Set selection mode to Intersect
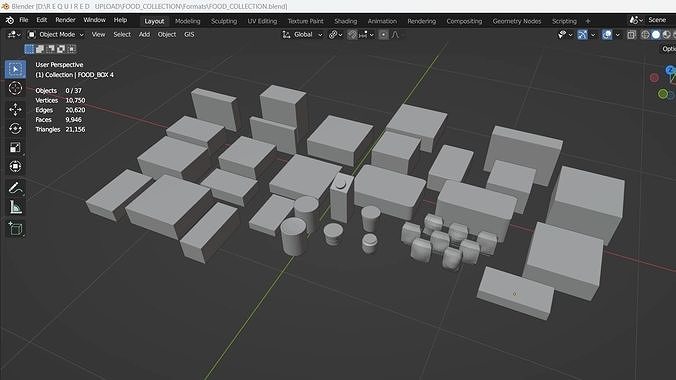676x380 pixels. (x=72, y=49)
